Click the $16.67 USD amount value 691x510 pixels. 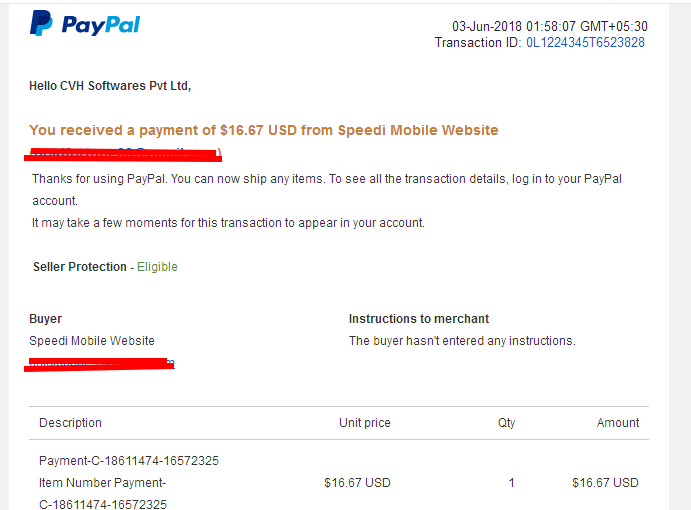coord(605,483)
